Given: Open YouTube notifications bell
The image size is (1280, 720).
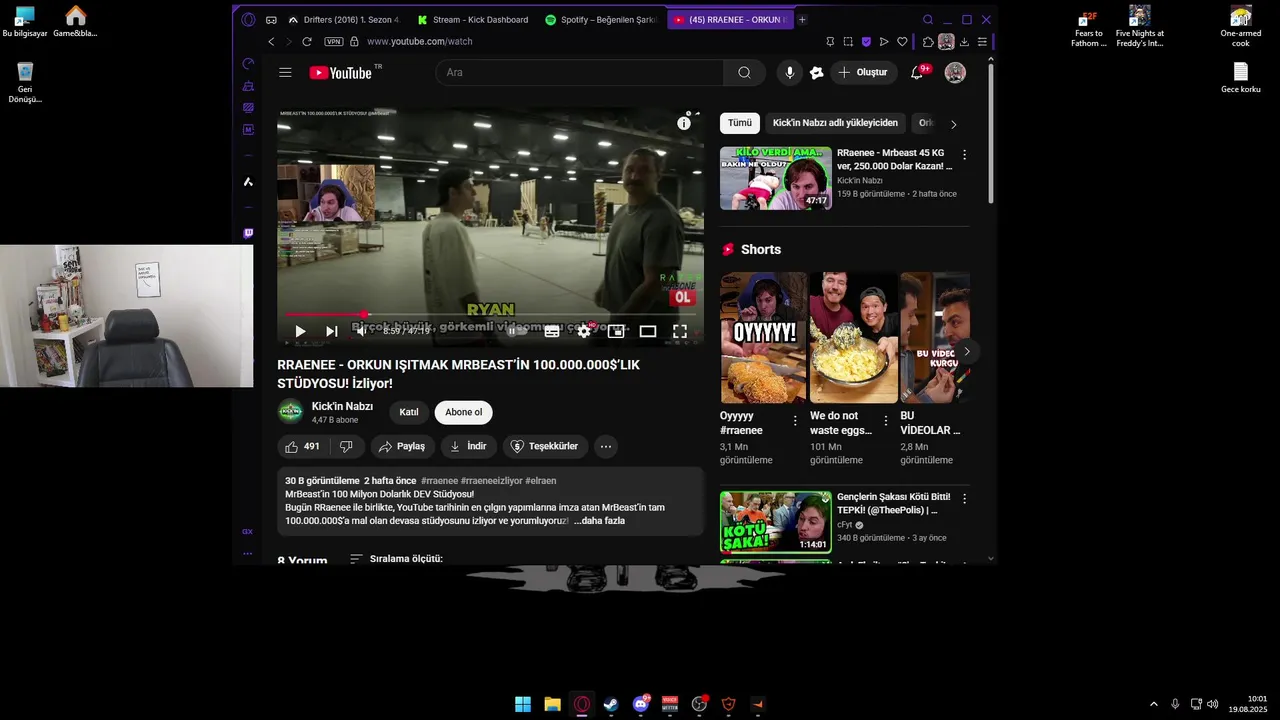Looking at the screenshot, I should [917, 72].
